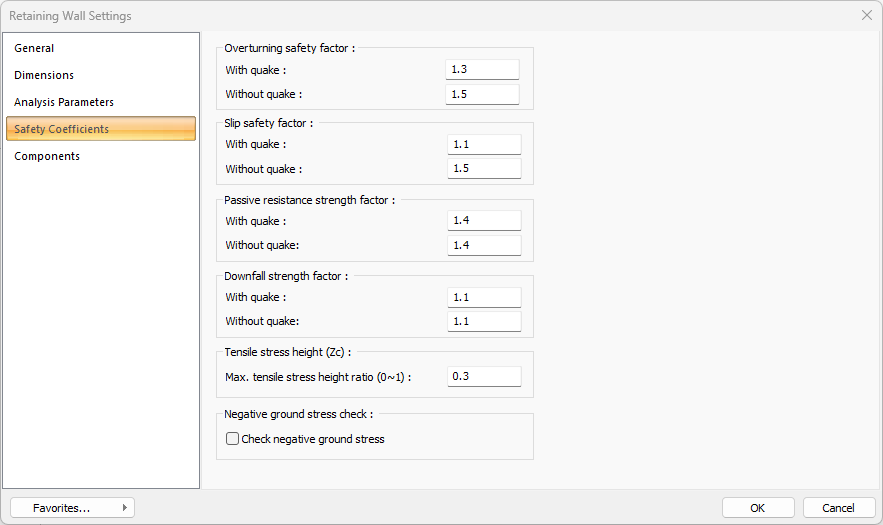This screenshot has width=883, height=525.
Task: Close the Retaining Wall Settings dialog
Action: point(866,15)
